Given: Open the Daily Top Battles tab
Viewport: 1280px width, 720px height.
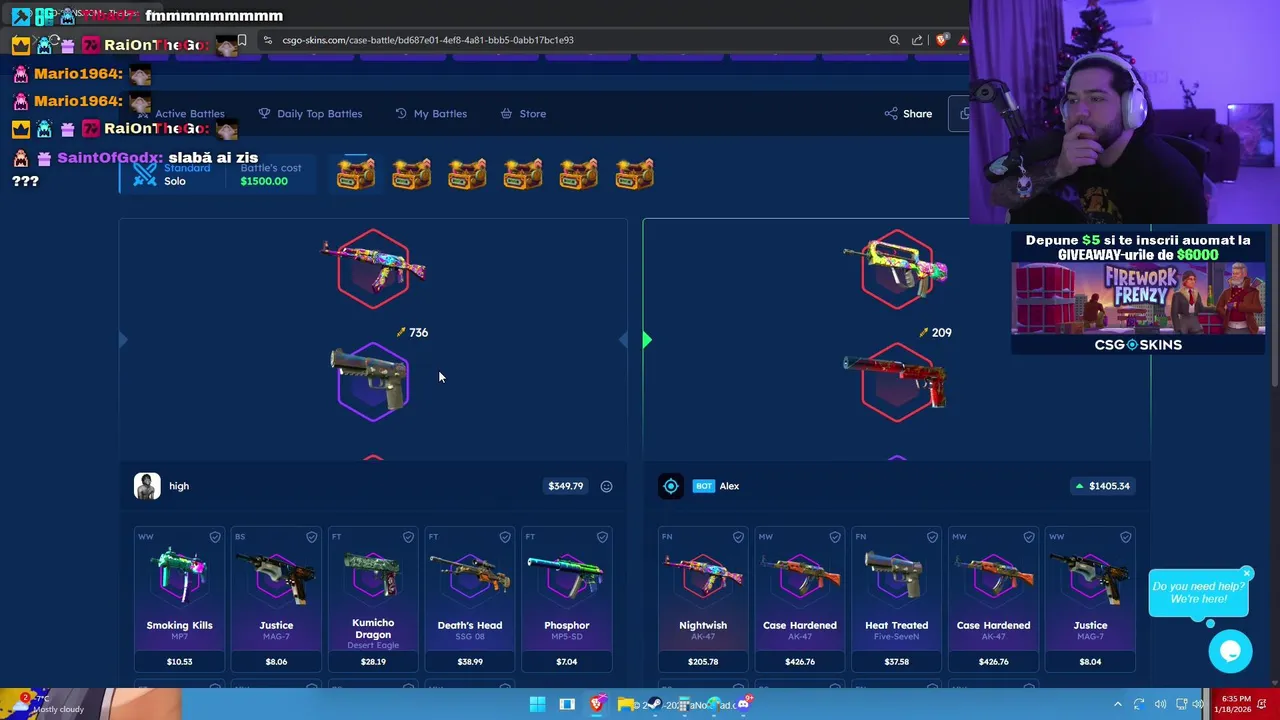Looking at the screenshot, I should 310,114.
